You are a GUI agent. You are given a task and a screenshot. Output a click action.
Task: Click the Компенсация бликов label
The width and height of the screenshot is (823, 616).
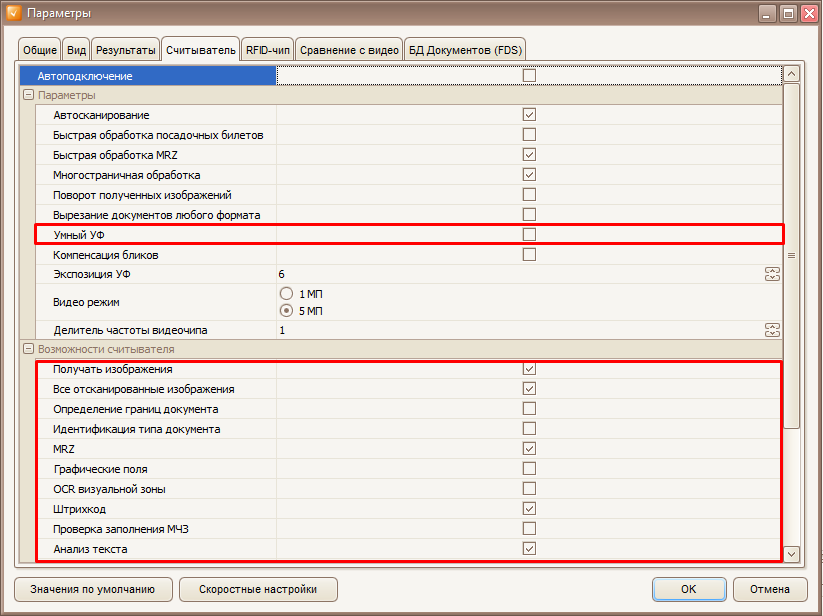pyautogui.click(x=105, y=255)
